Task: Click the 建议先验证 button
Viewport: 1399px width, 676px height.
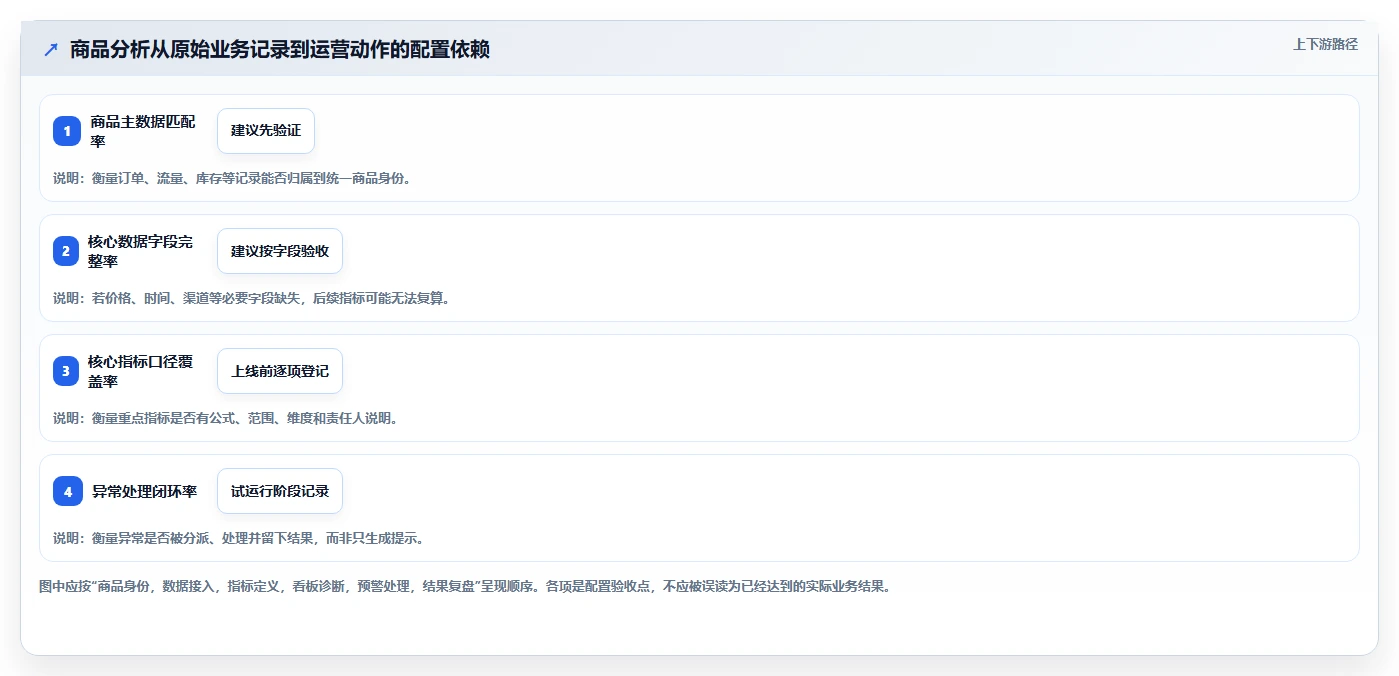Action: pos(266,131)
